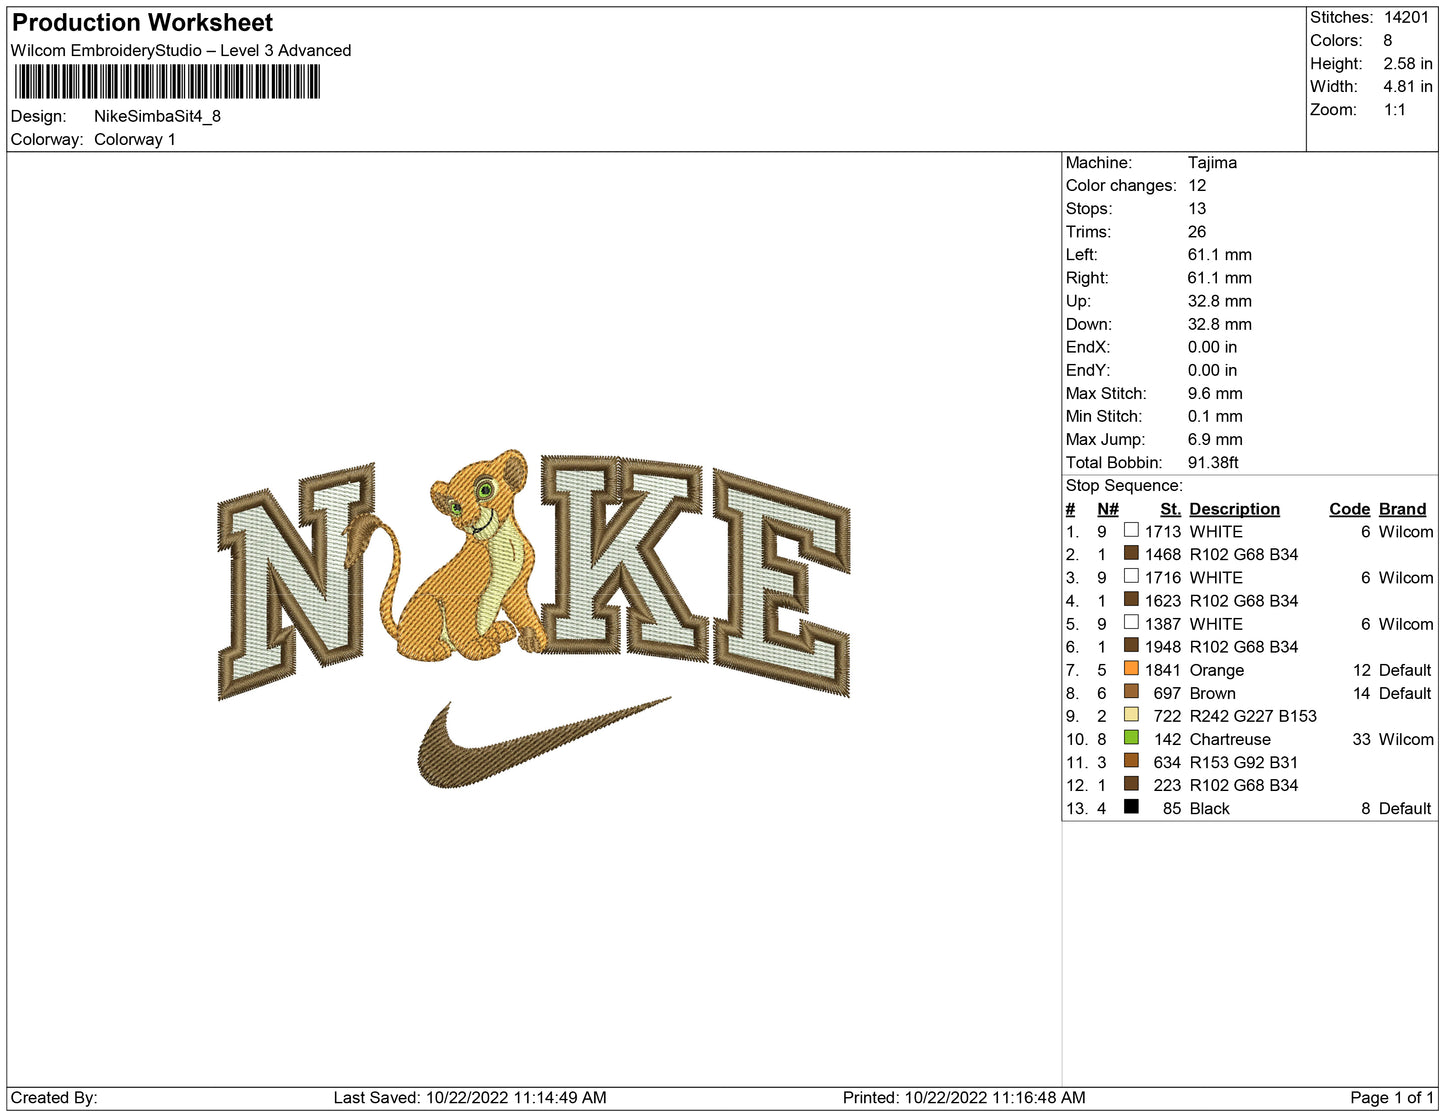Click the Up label in machine details

(x=1078, y=300)
